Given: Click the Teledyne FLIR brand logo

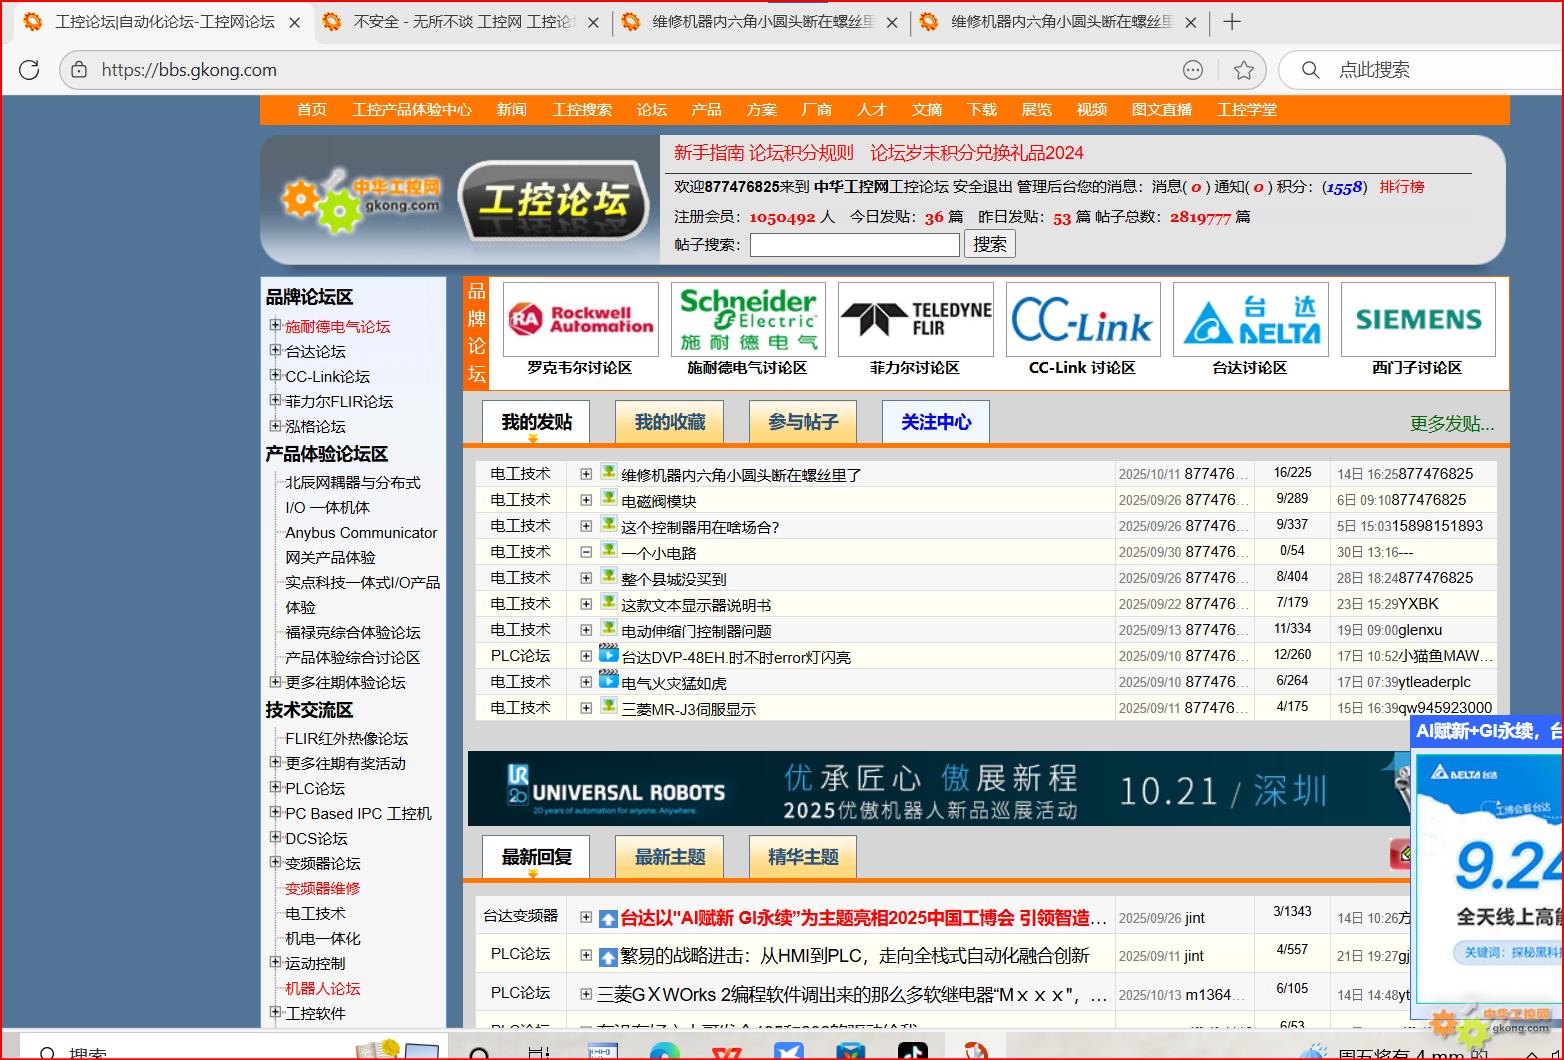Looking at the screenshot, I should click(x=915, y=320).
